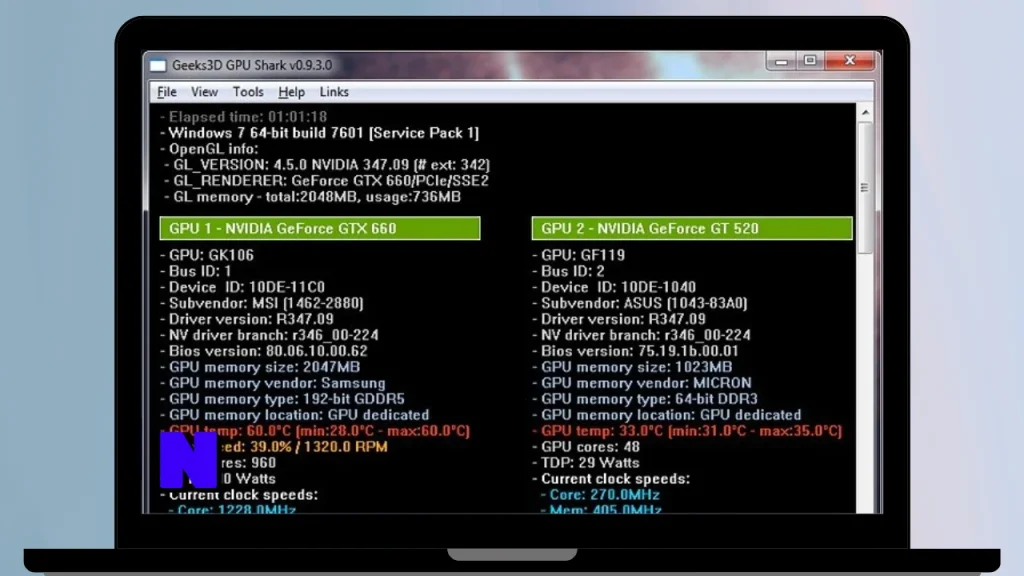Click the vertical scrollbar thumb
Image resolution: width=1024 pixels, height=576 pixels.
click(865, 188)
